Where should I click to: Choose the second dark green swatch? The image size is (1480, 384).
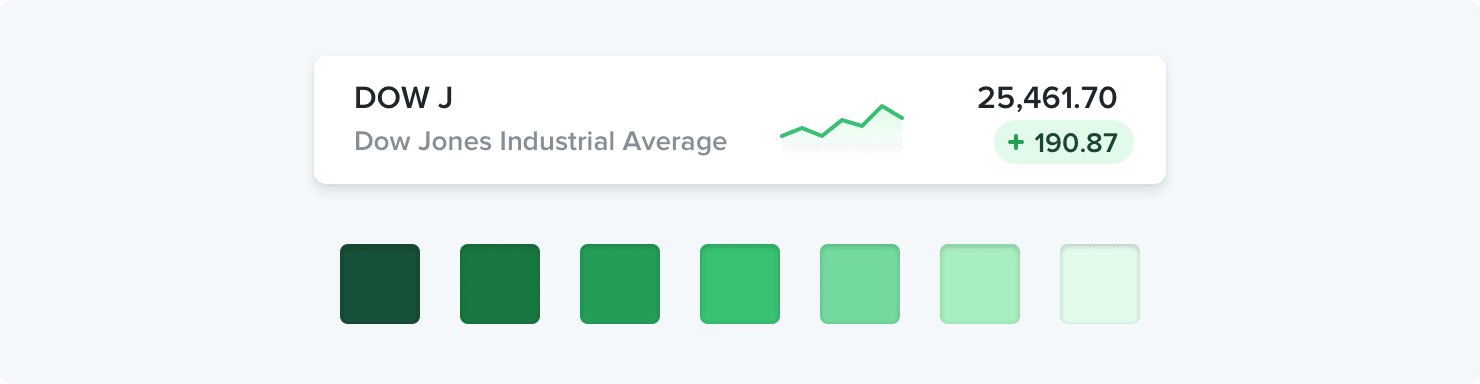point(500,284)
